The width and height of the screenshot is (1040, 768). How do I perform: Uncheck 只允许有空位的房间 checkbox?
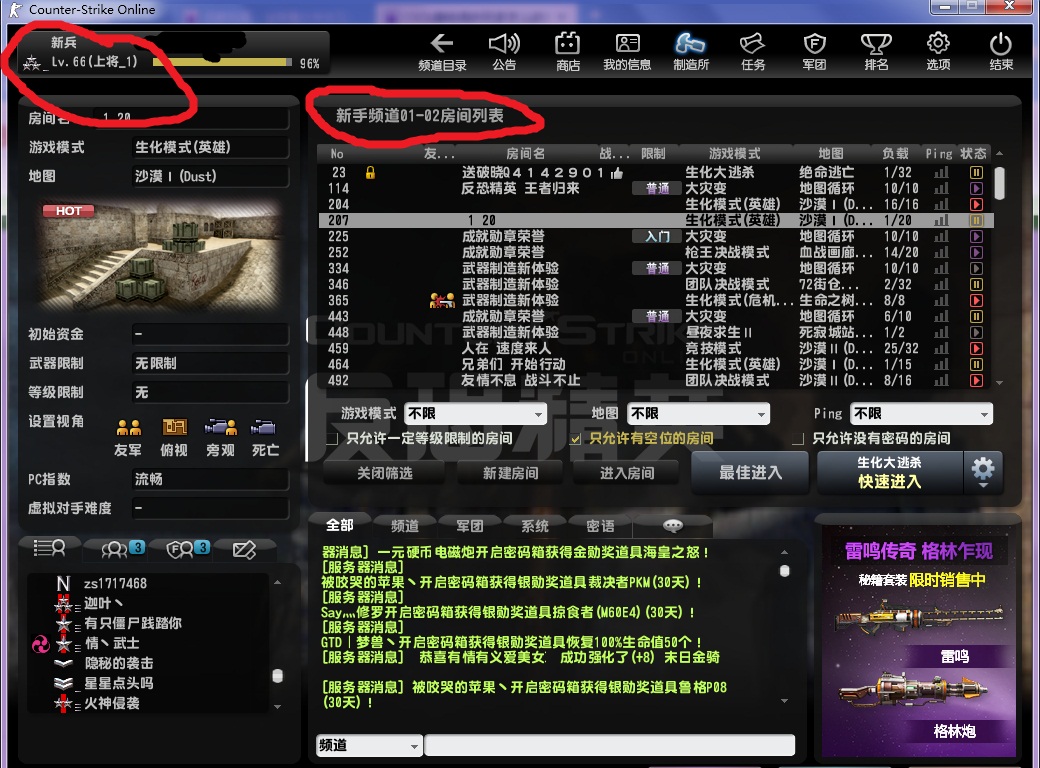click(576, 439)
